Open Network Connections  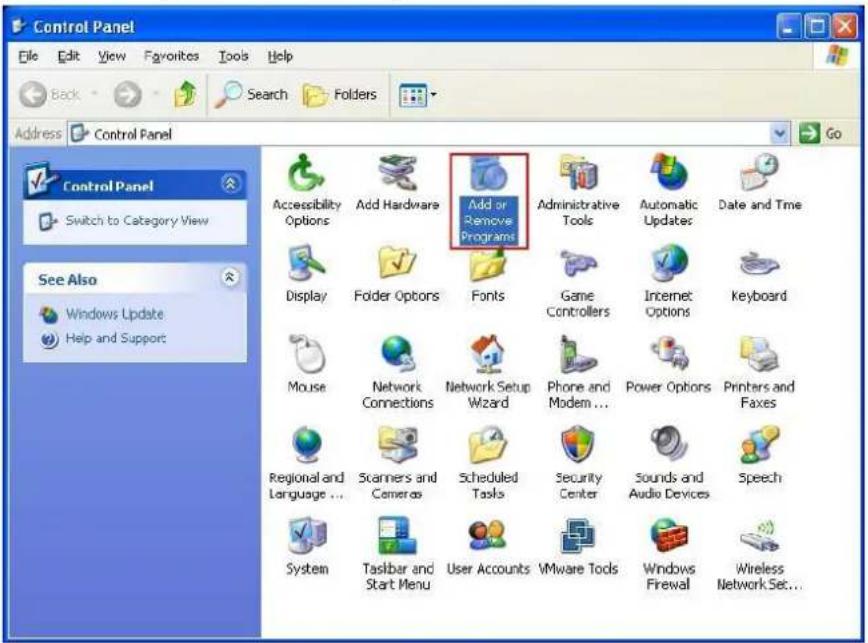point(397,372)
